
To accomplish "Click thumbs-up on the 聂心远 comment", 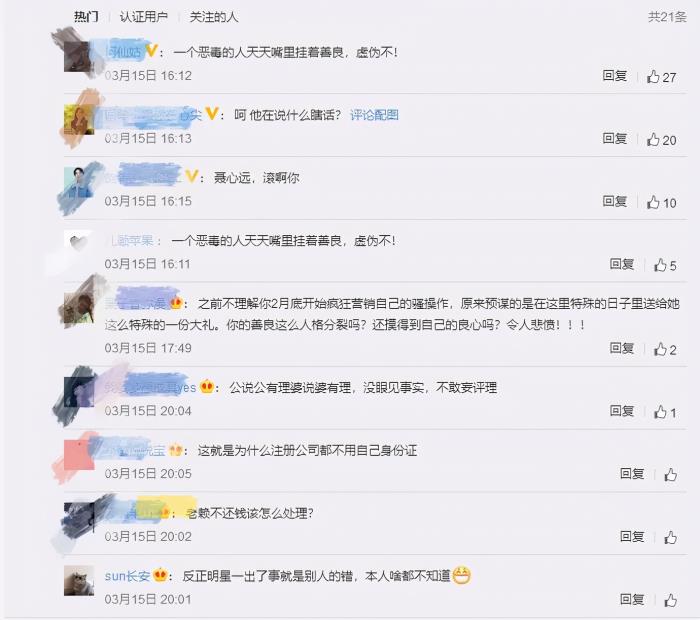I will click(661, 203).
